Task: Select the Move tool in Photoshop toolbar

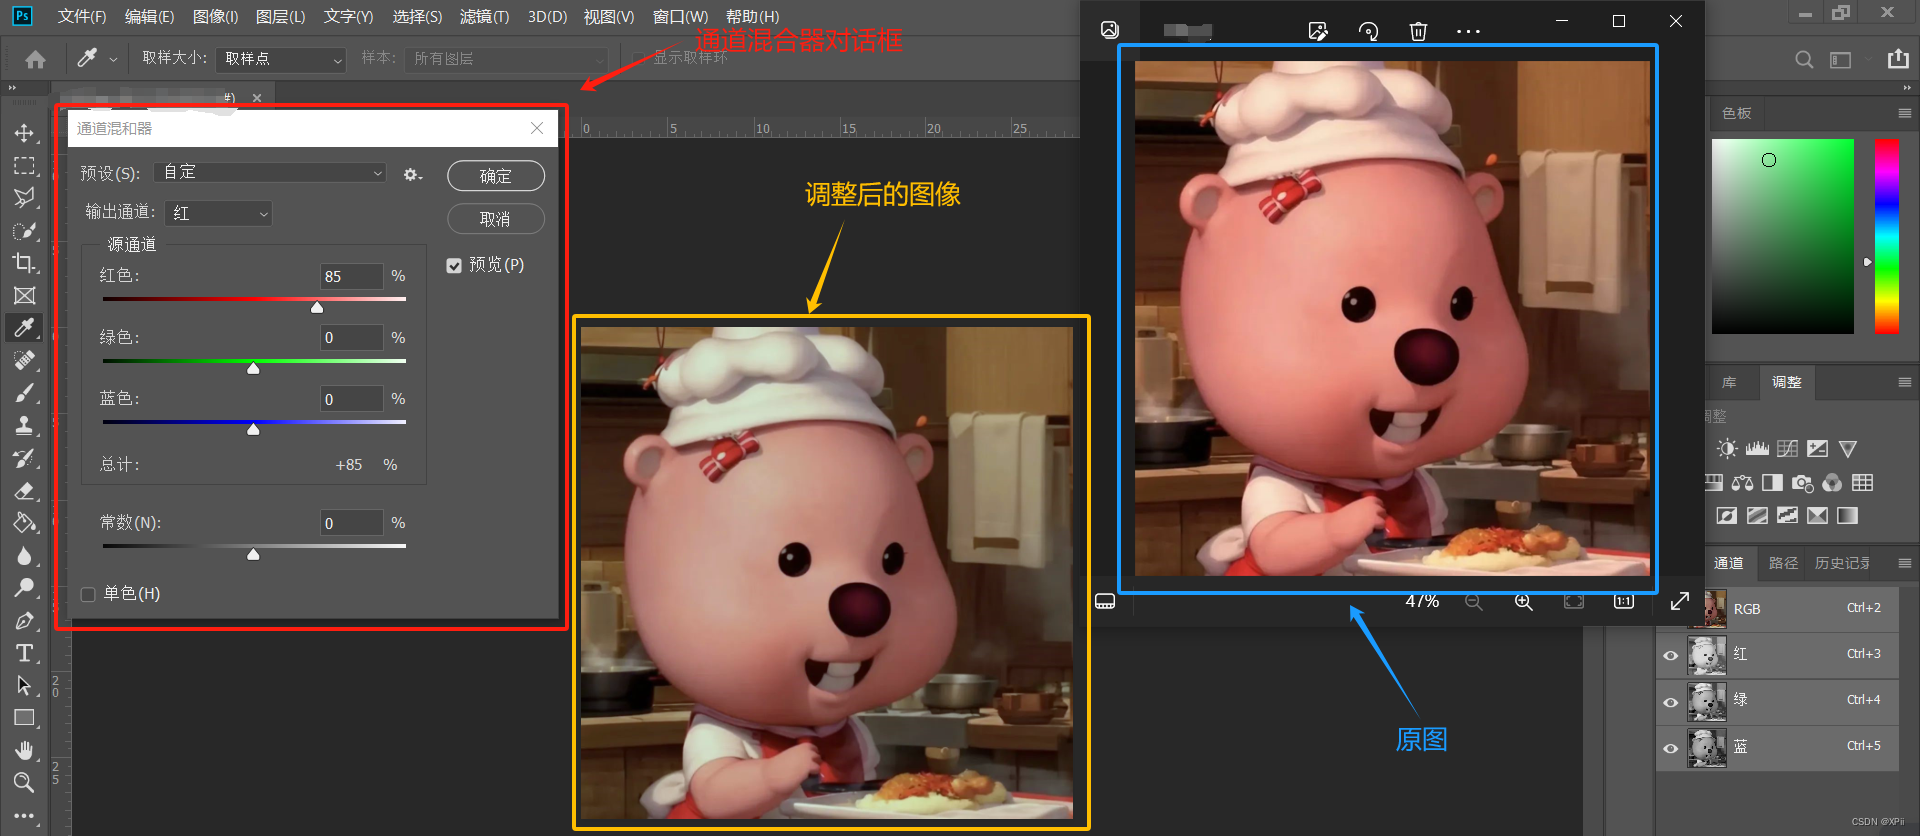Action: (24, 133)
